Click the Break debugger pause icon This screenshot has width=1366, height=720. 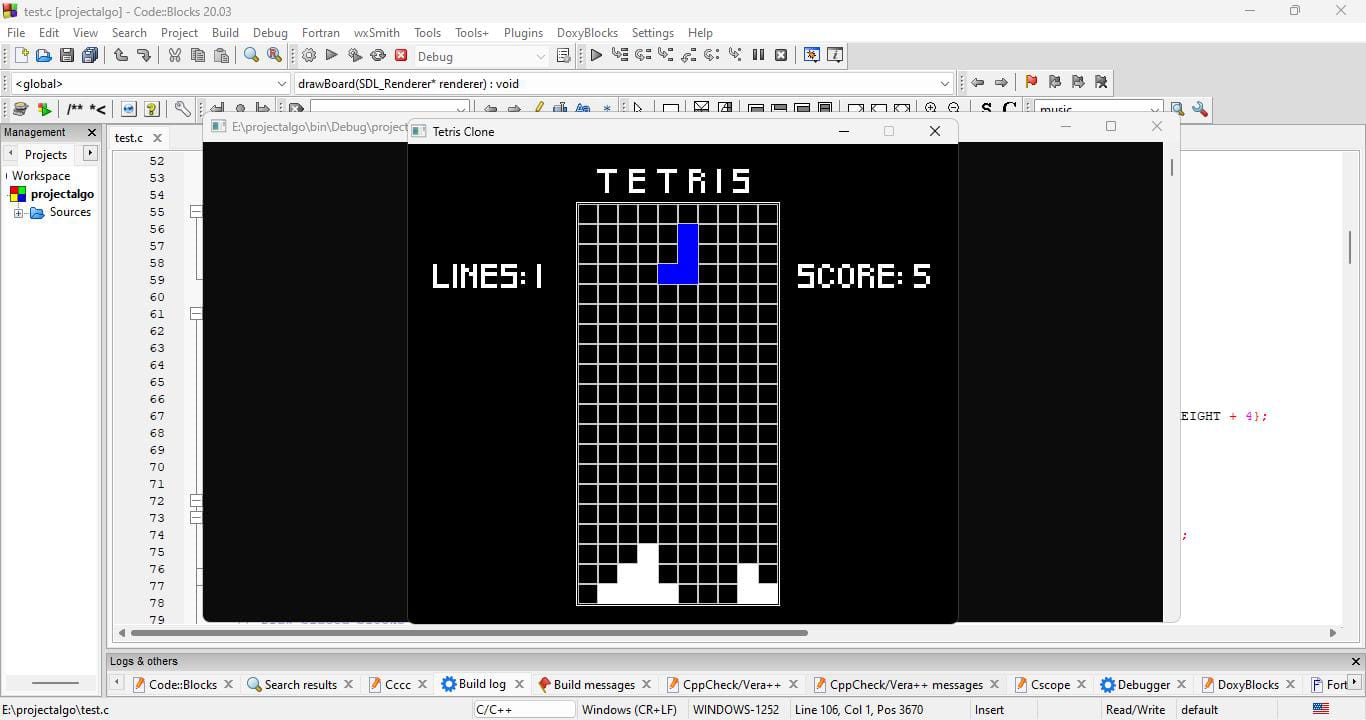click(758, 56)
